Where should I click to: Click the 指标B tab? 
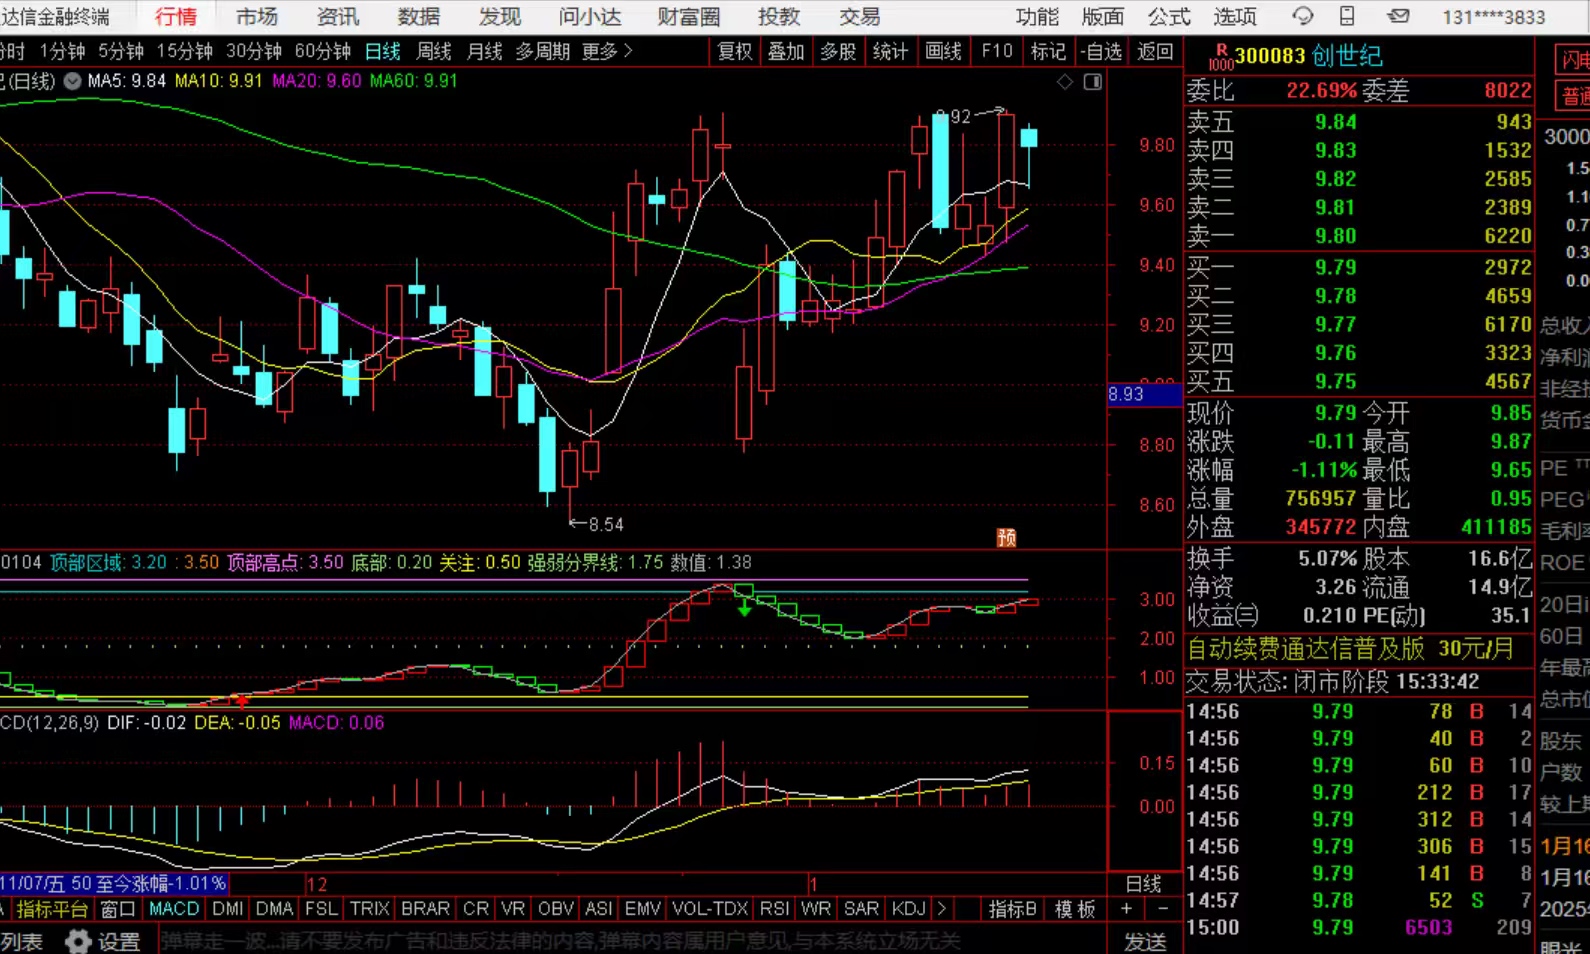[x=1012, y=908]
